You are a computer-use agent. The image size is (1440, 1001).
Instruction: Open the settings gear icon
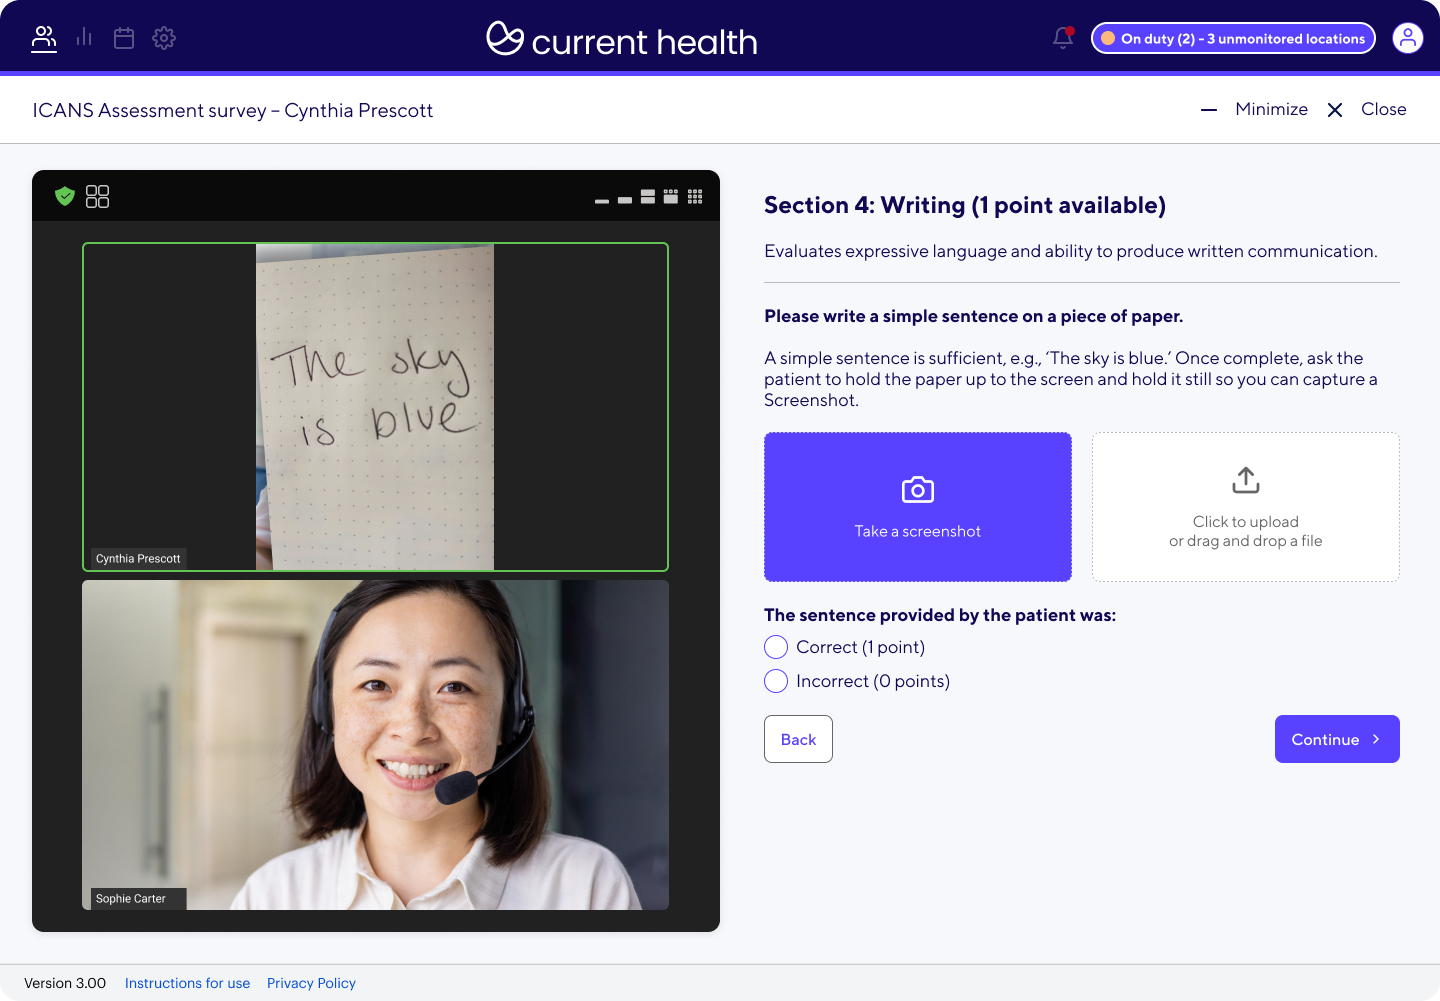tap(164, 38)
